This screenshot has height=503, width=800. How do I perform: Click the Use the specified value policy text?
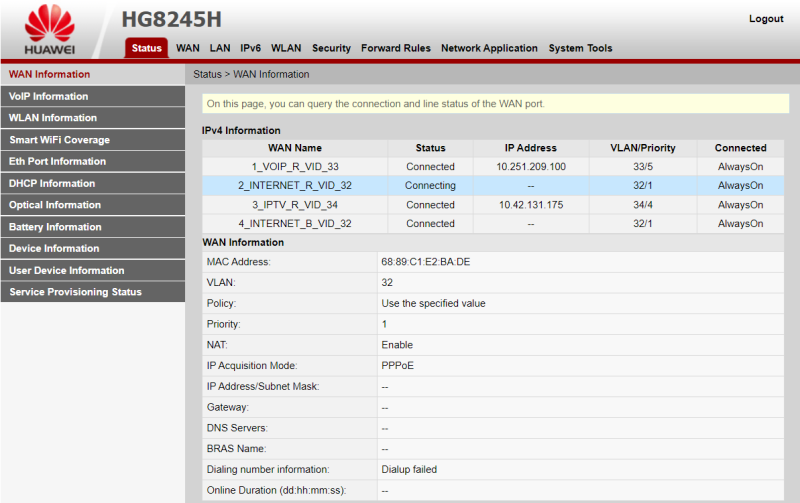(x=433, y=304)
